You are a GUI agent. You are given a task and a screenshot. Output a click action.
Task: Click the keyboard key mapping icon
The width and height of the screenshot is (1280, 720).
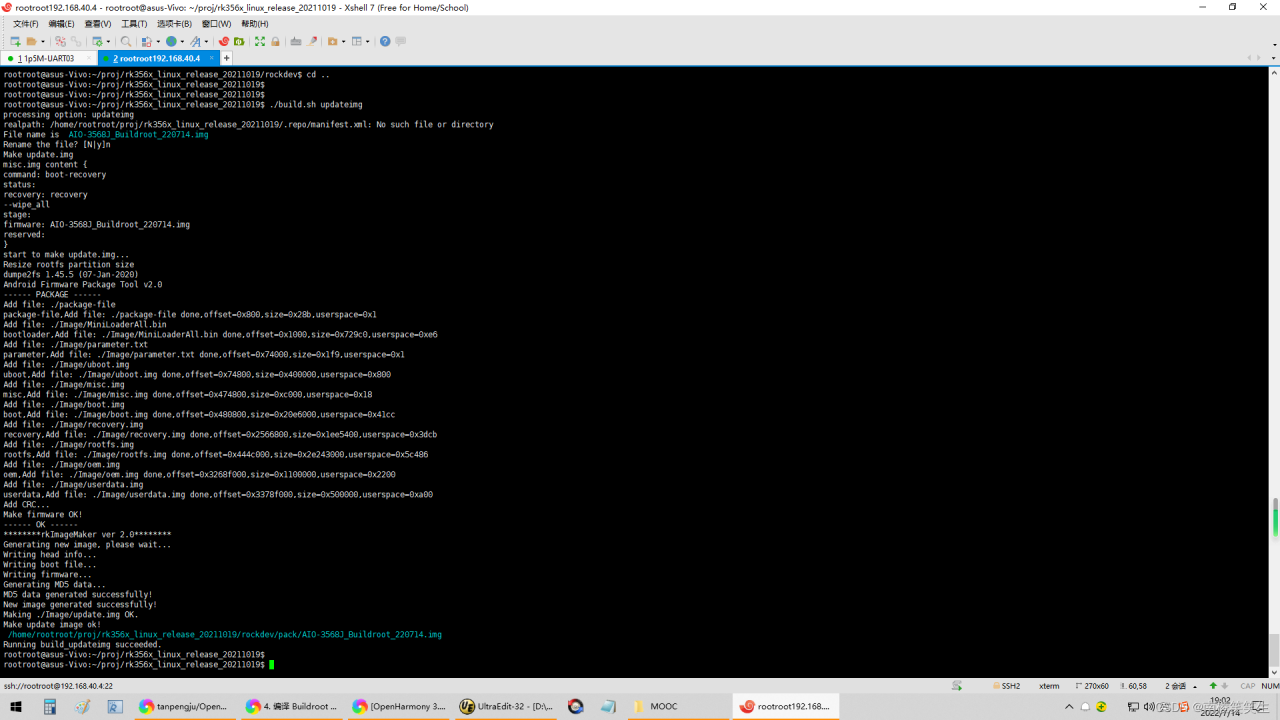(x=296, y=41)
